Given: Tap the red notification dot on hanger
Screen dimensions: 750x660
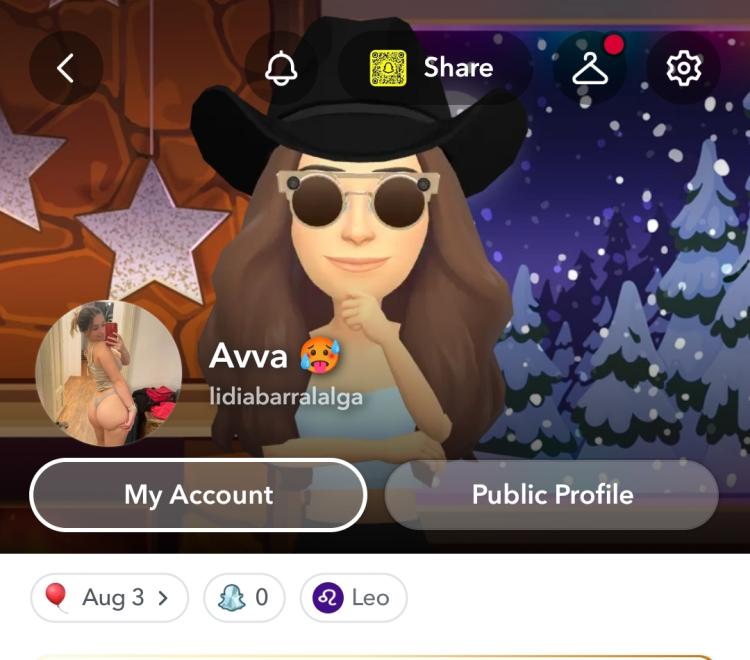Looking at the screenshot, I should [x=614, y=45].
